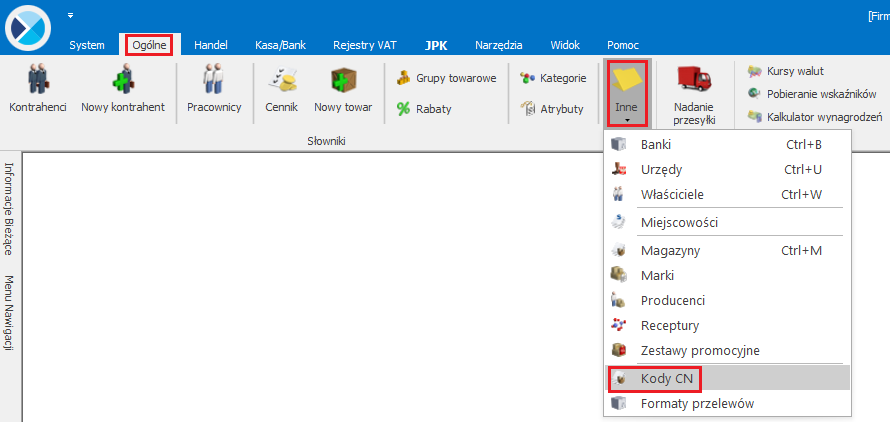
Task: Select Kody CN from the menu
Action: 728,379
